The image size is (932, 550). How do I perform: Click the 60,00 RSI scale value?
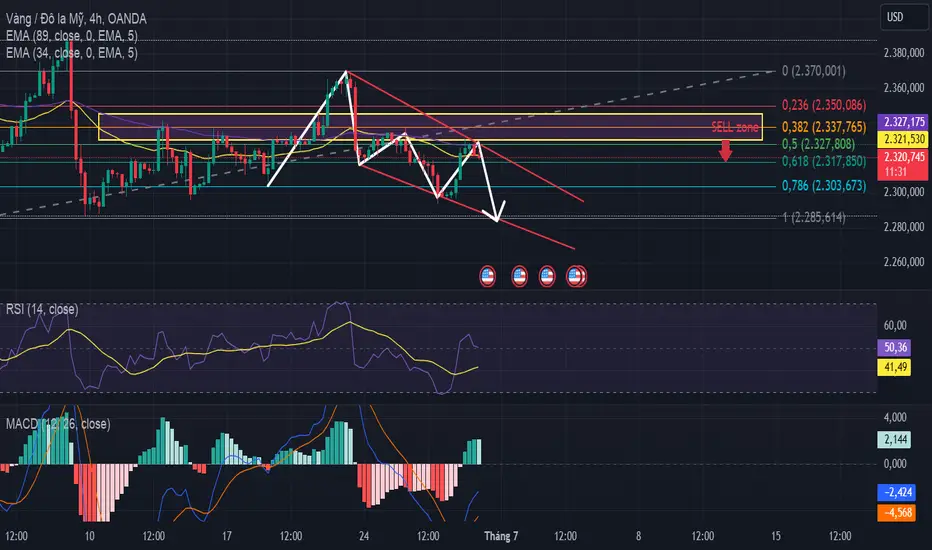(895, 325)
